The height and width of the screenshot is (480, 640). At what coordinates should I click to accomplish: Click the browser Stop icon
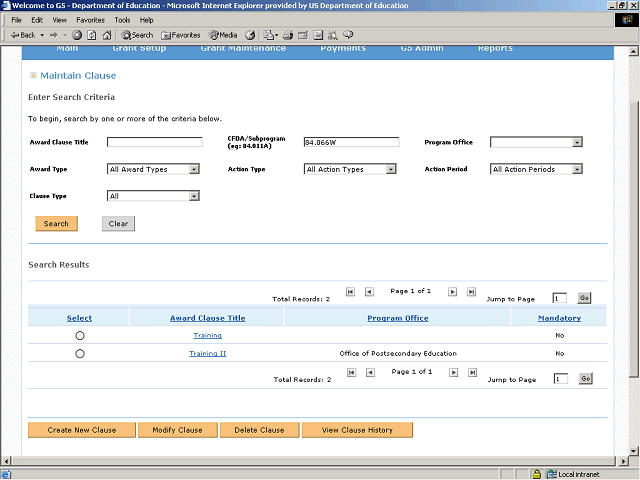pyautogui.click(x=77, y=35)
